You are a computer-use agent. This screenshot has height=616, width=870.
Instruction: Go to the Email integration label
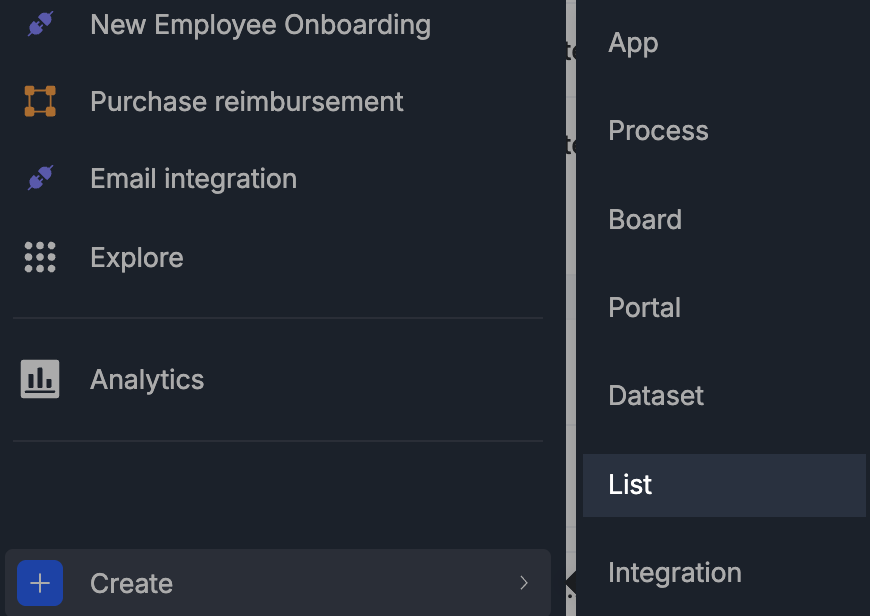[x=193, y=179]
